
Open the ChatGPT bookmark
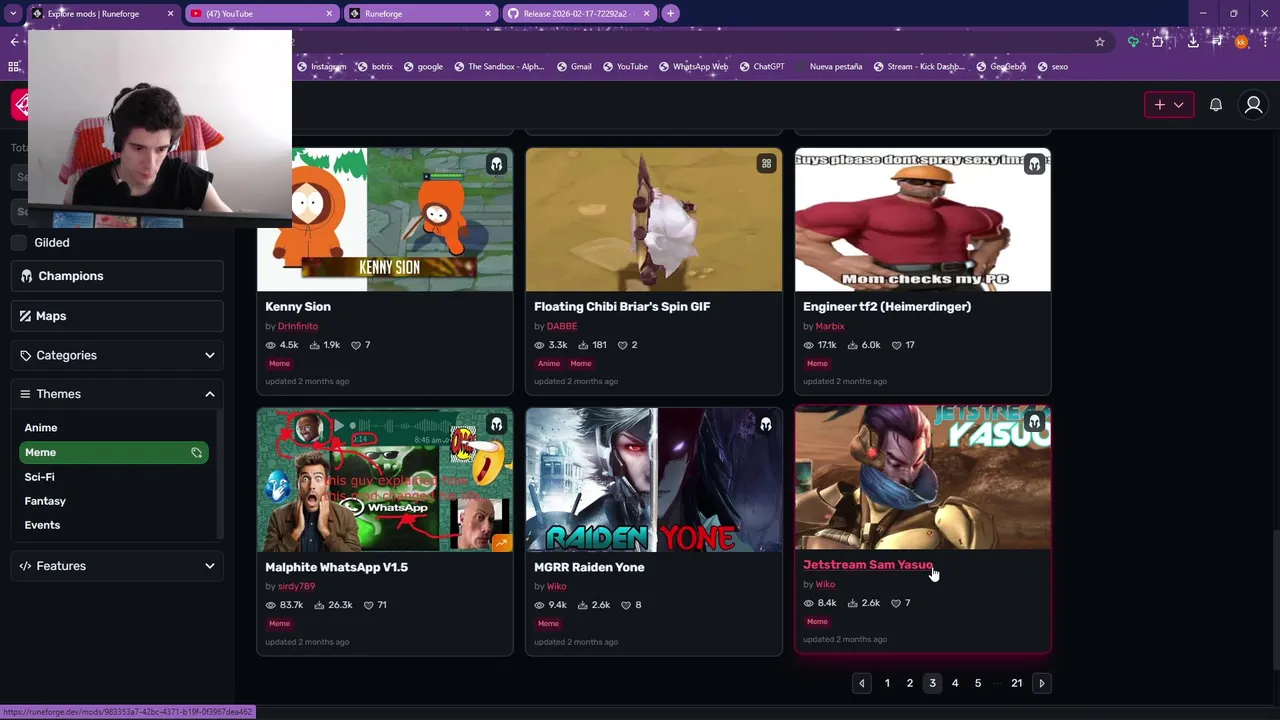(x=761, y=67)
